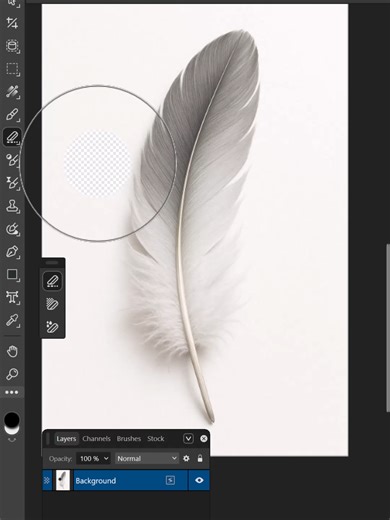Image resolution: width=390 pixels, height=520 pixels.
Task: Select the Hand tool
Action: click(12, 351)
